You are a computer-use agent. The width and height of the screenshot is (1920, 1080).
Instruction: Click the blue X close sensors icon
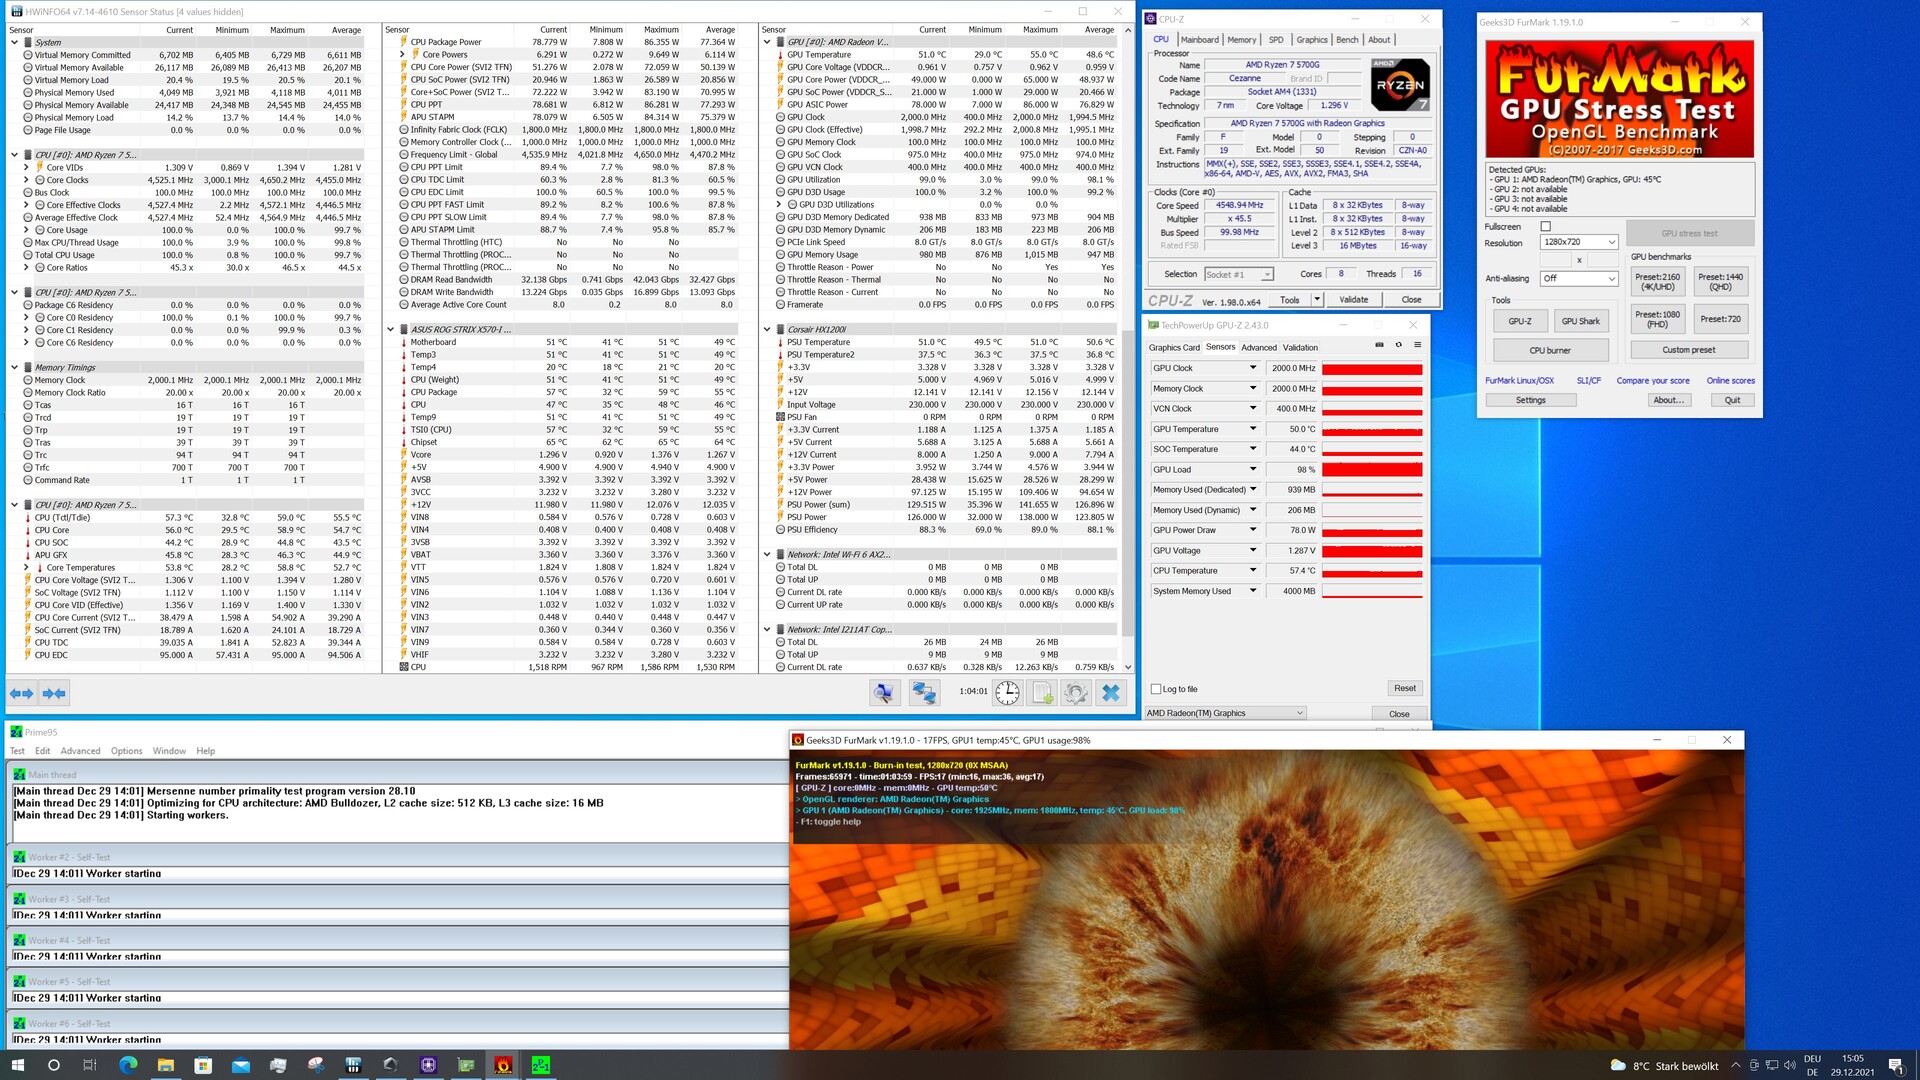pos(1111,692)
